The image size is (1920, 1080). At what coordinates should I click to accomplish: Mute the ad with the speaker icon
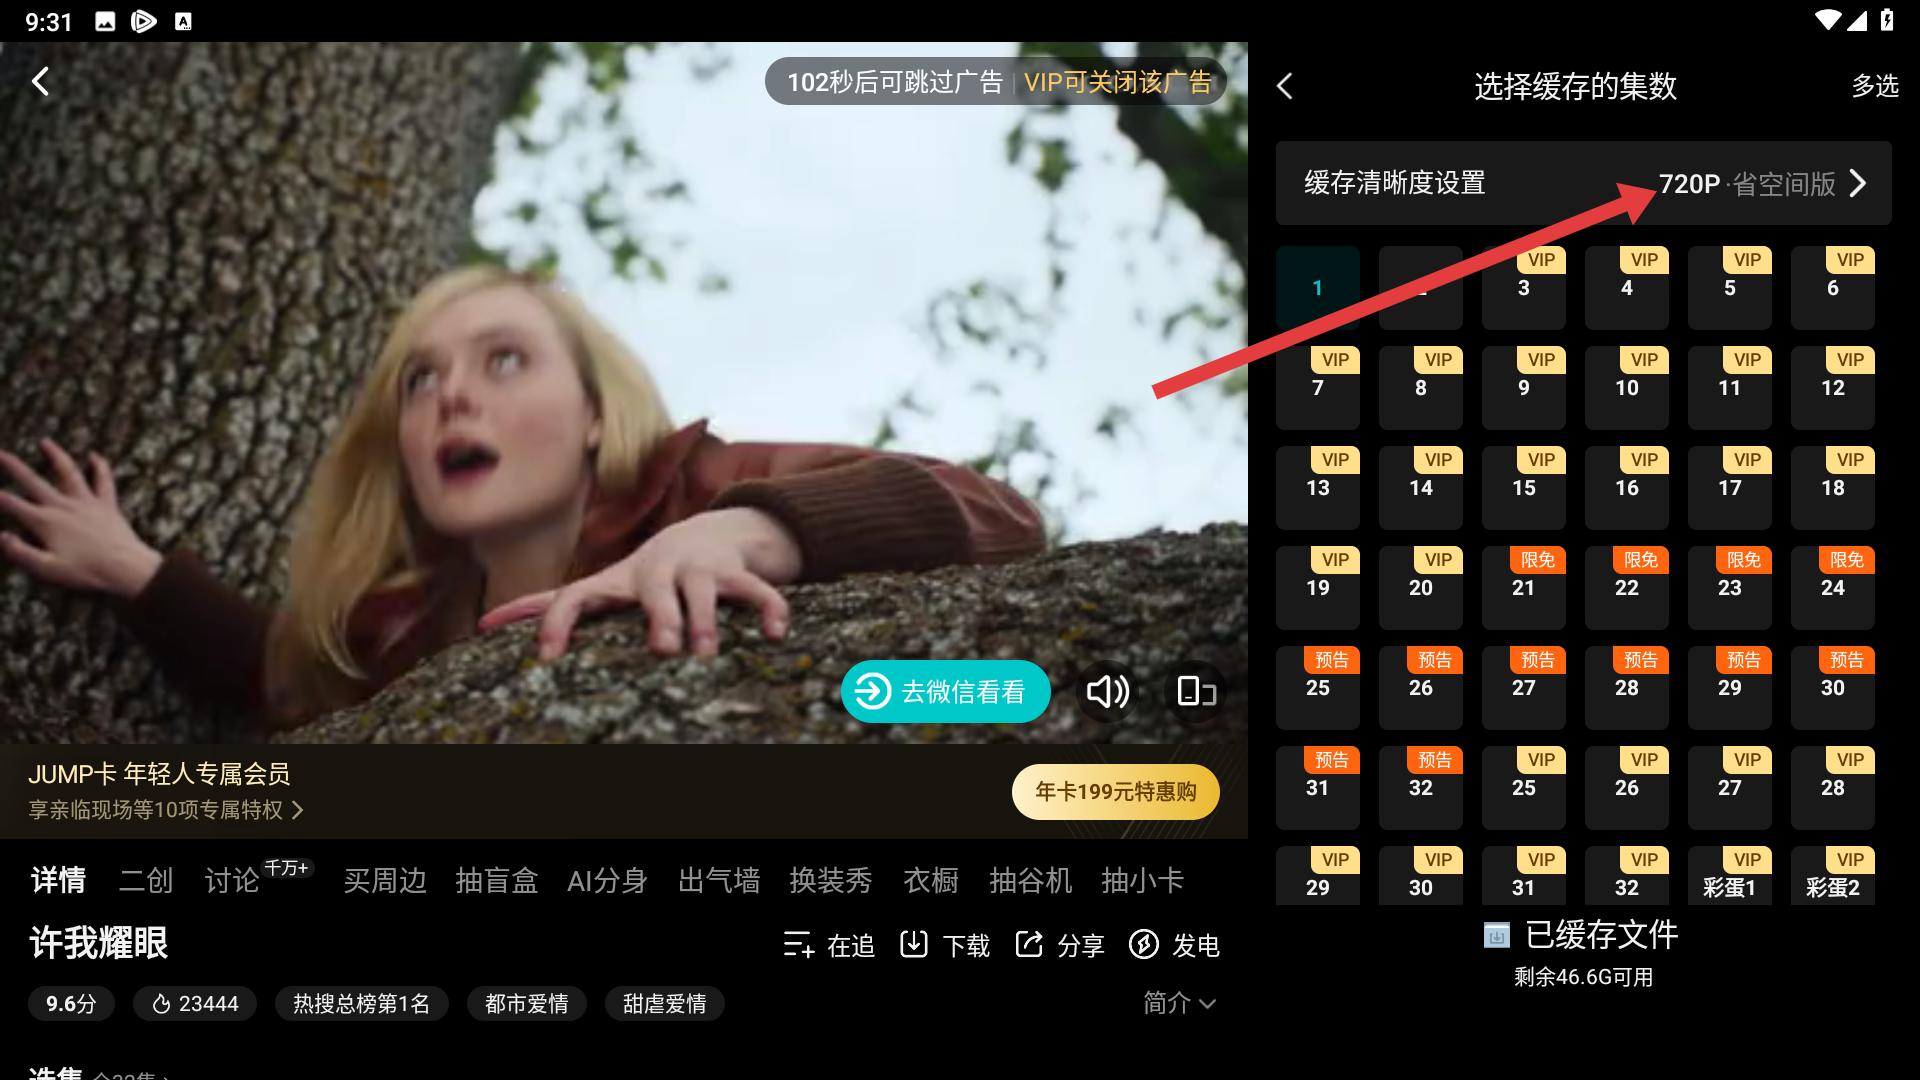(x=1107, y=691)
